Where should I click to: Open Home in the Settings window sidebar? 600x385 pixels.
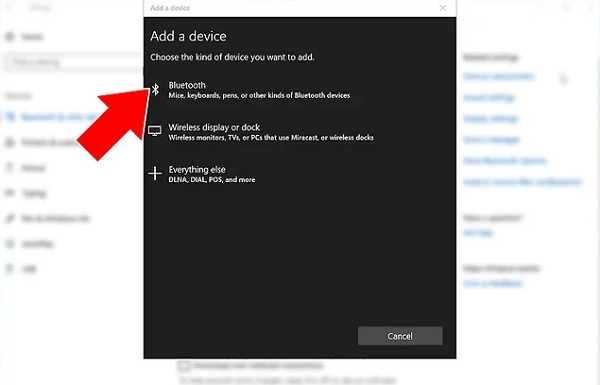32,37
